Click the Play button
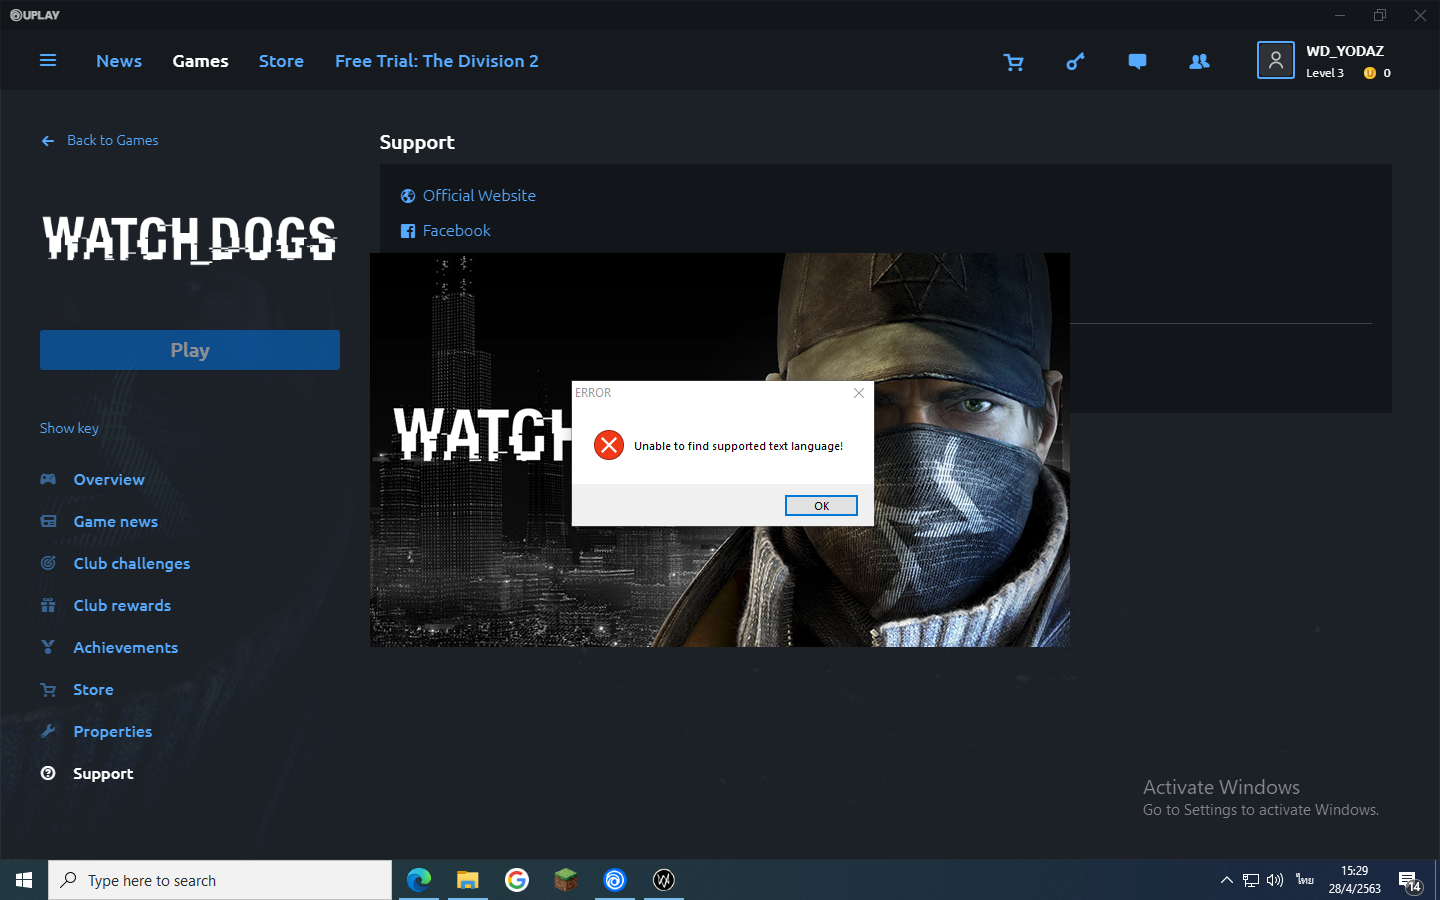The width and height of the screenshot is (1440, 900). coord(190,350)
